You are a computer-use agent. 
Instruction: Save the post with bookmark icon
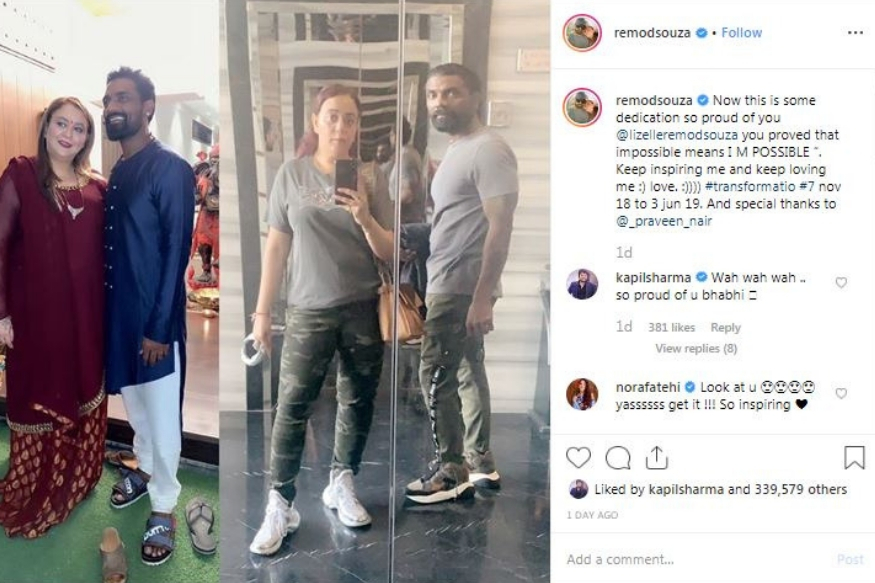854,457
